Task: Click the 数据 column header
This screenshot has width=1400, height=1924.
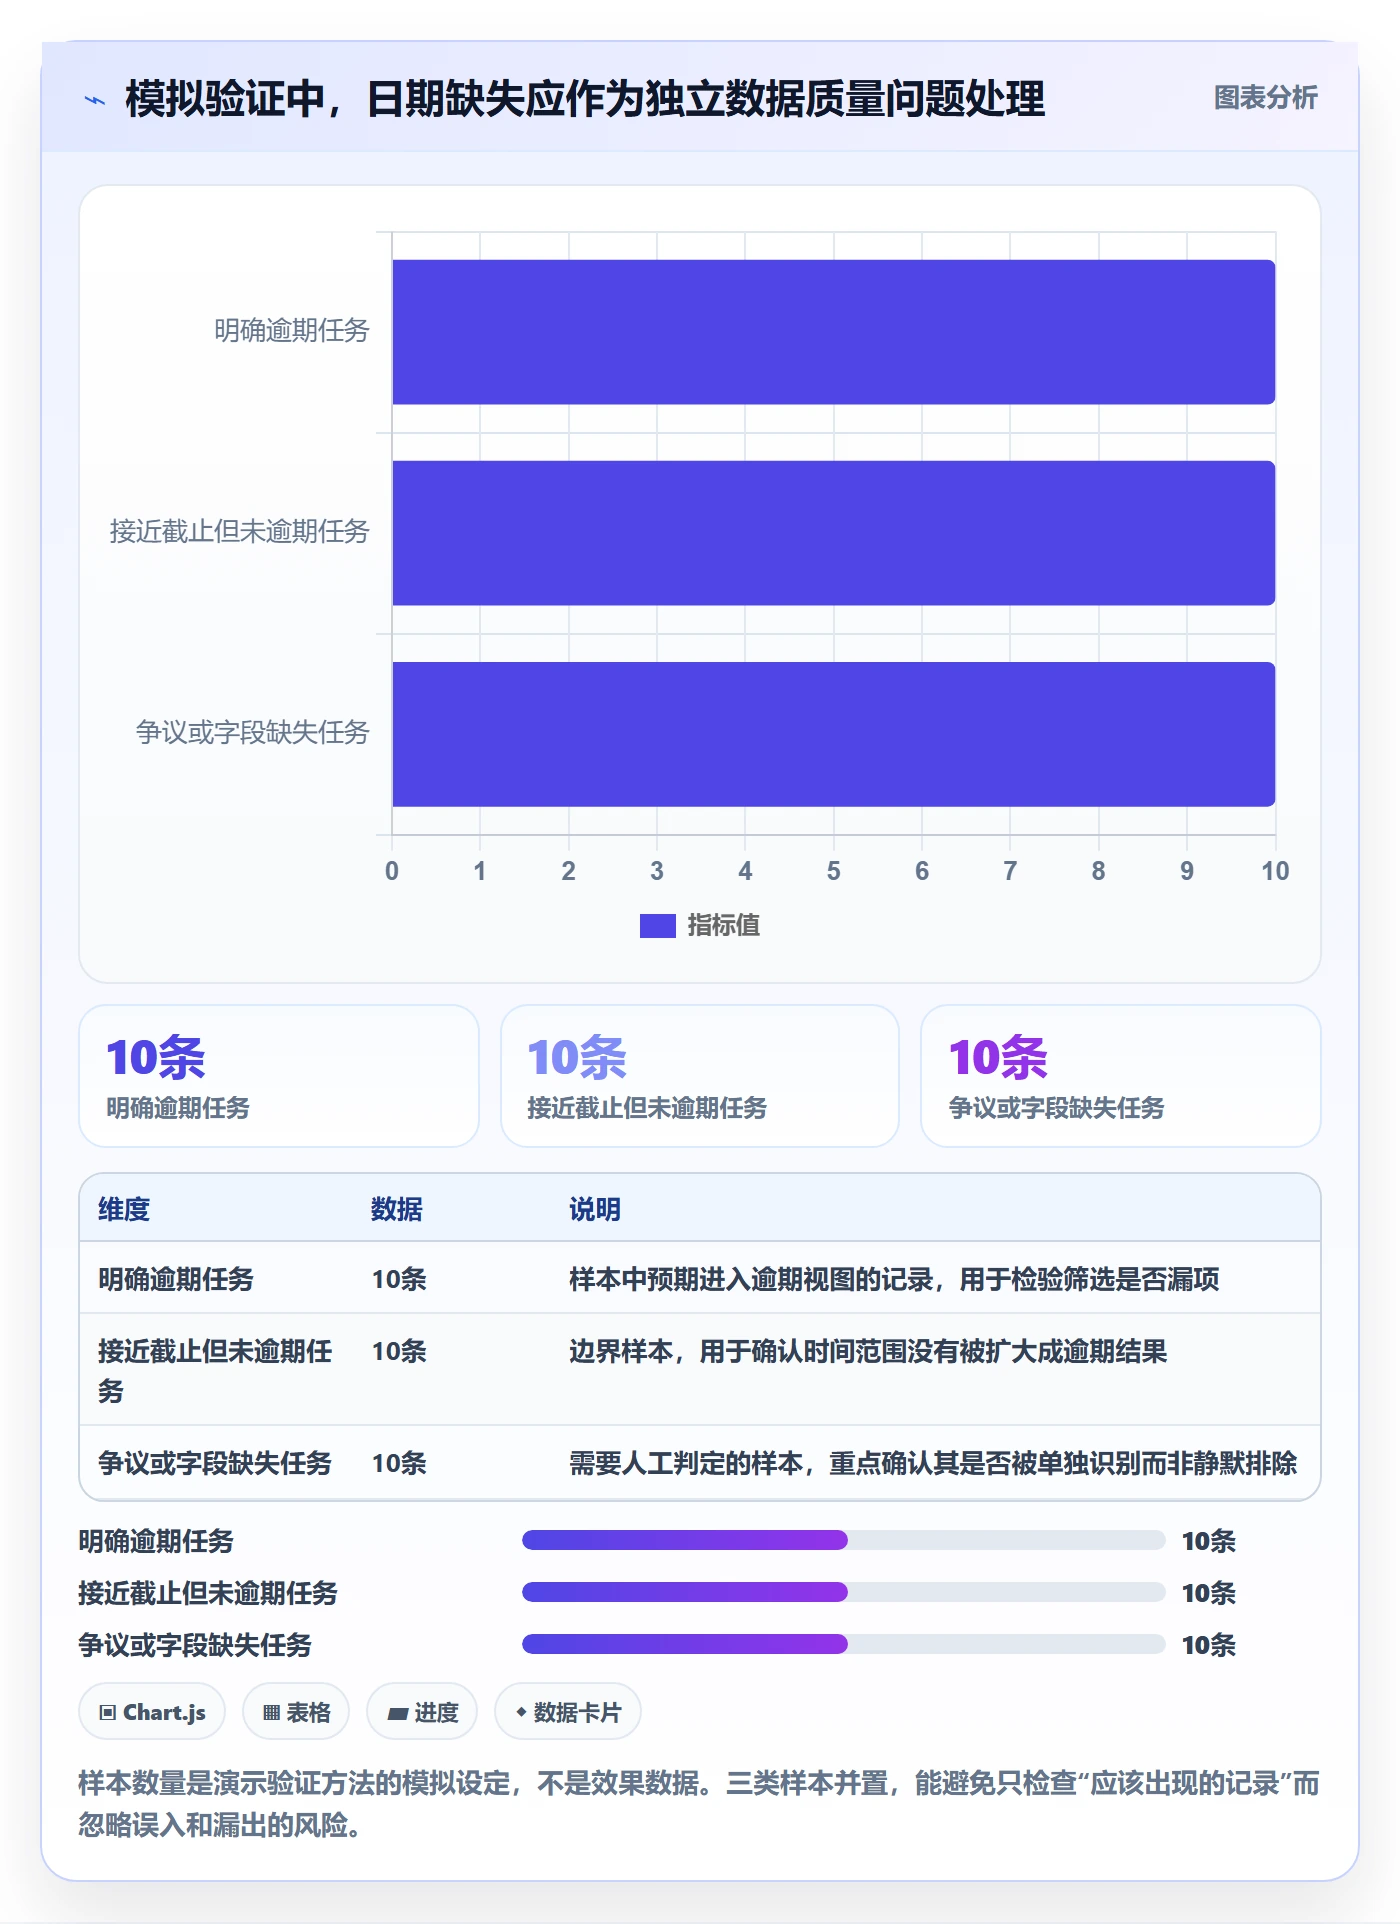Action: 397,1209
